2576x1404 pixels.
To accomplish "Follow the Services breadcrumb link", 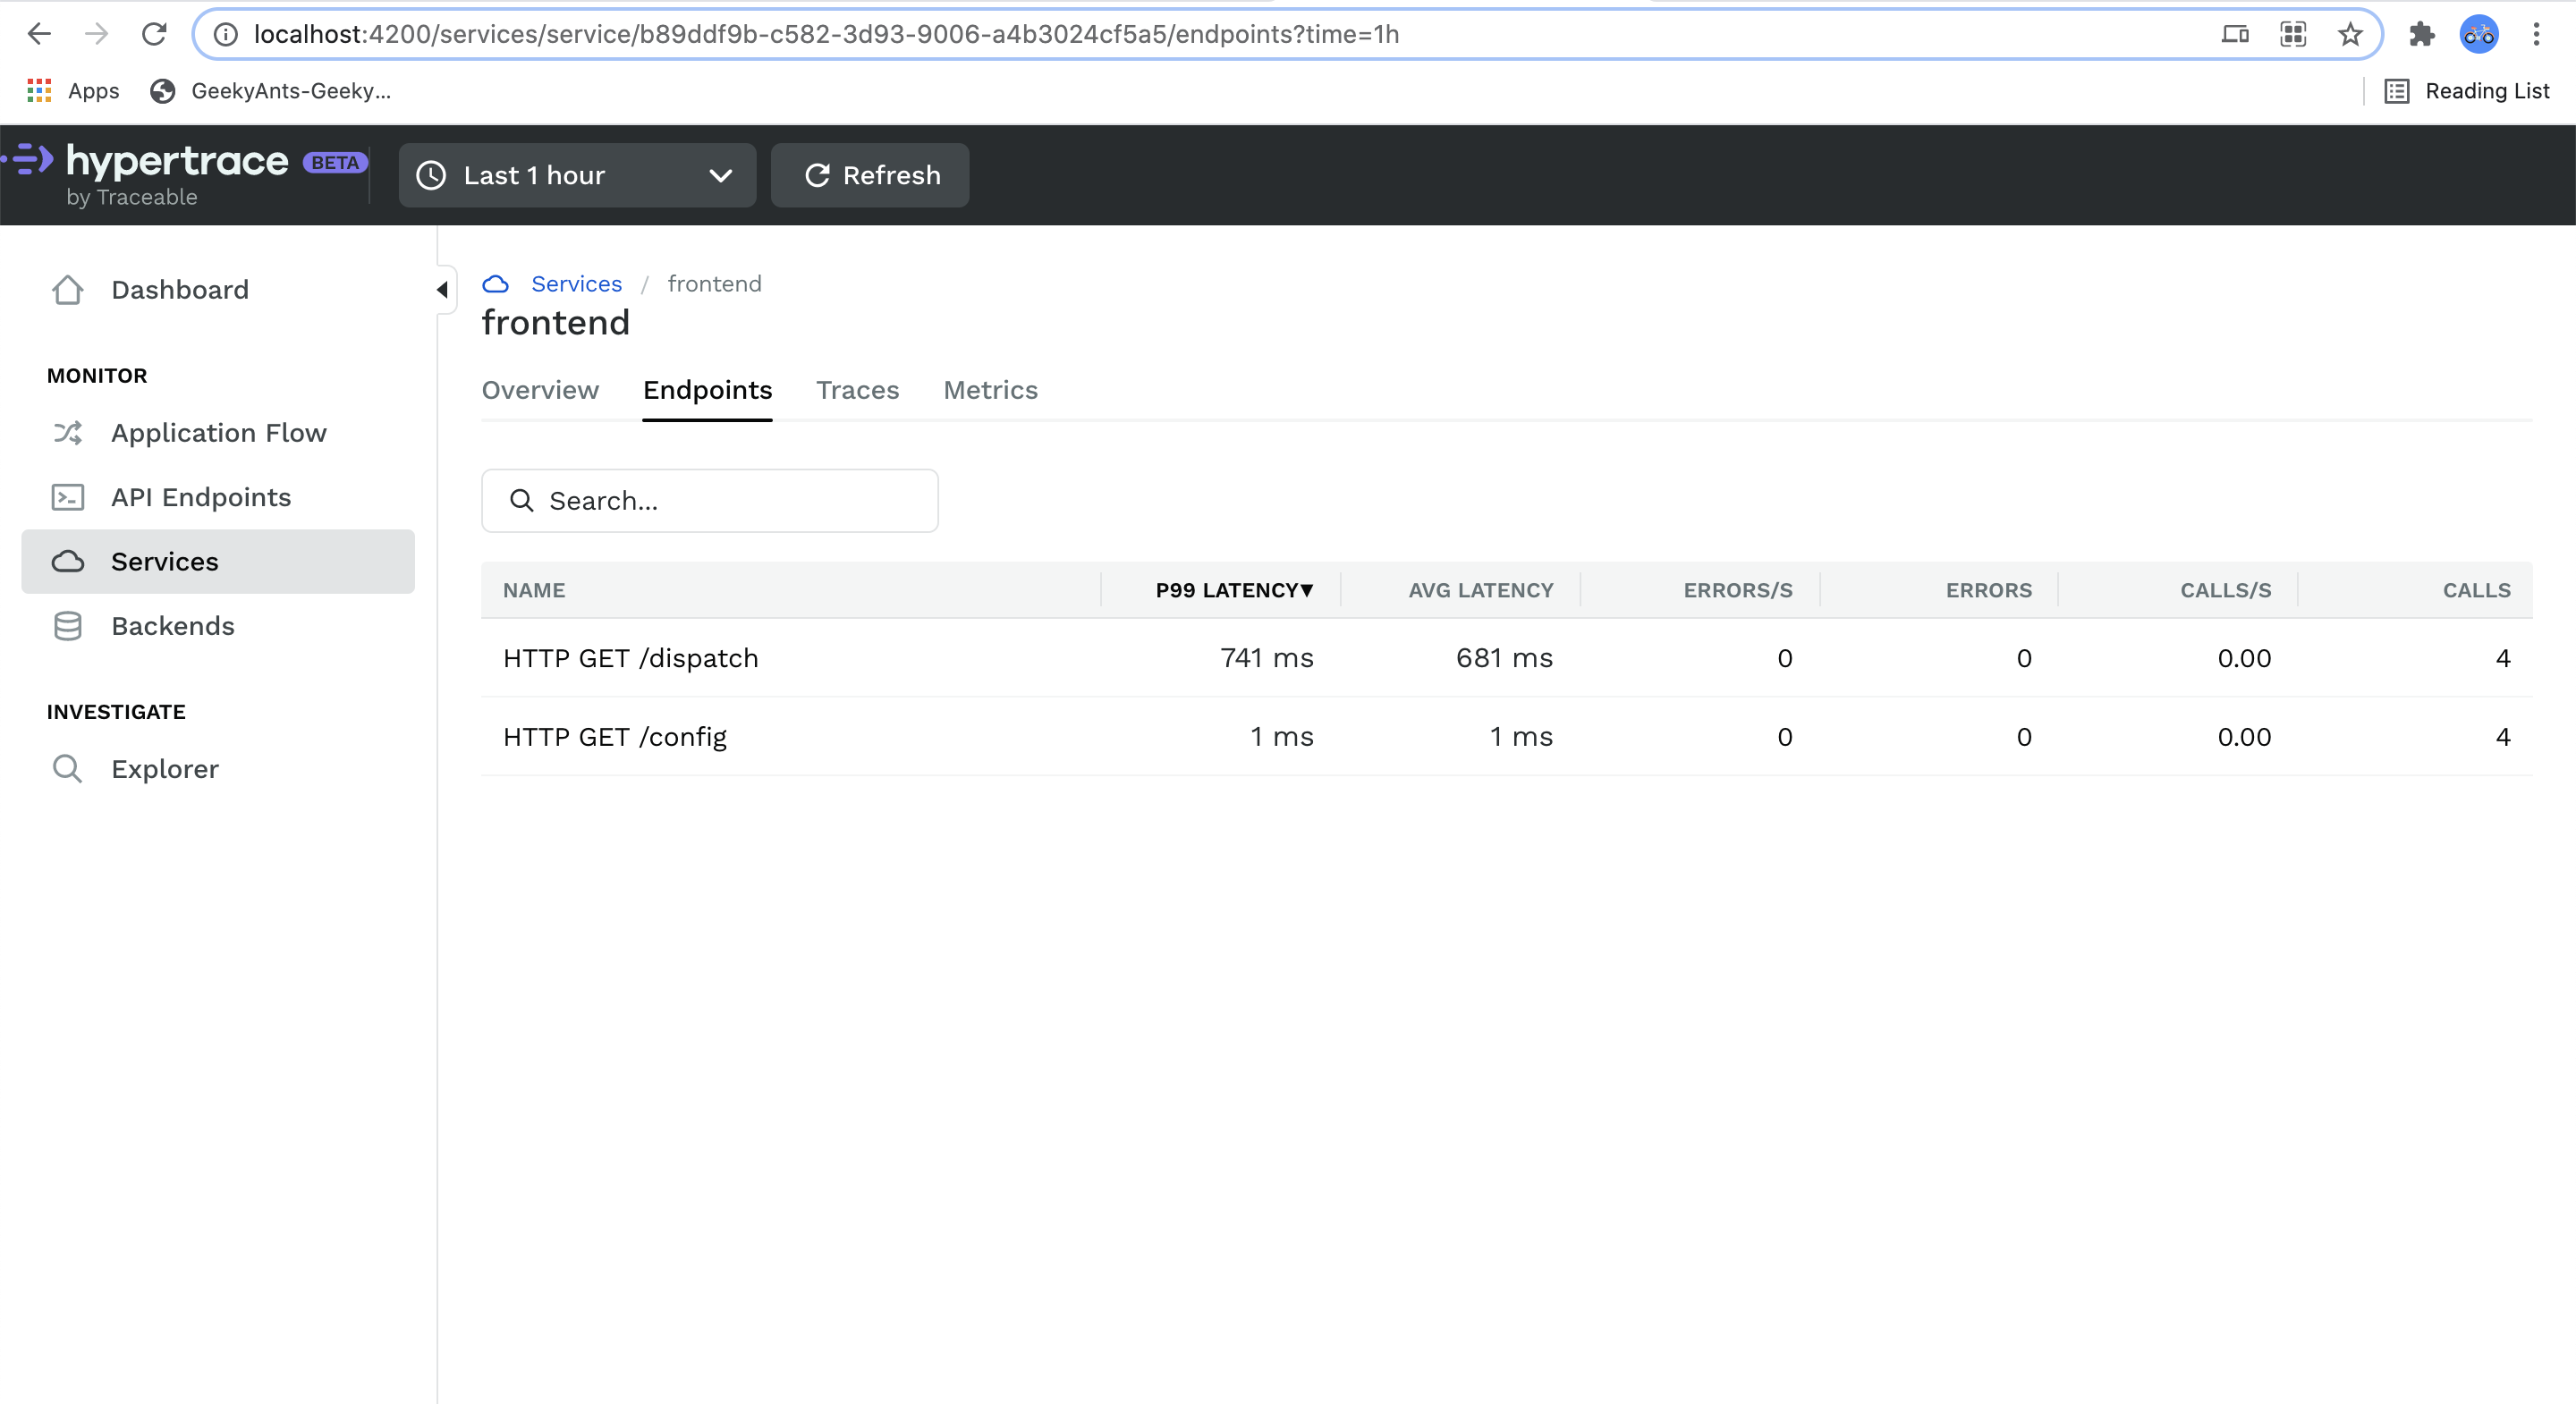I will (x=576, y=284).
